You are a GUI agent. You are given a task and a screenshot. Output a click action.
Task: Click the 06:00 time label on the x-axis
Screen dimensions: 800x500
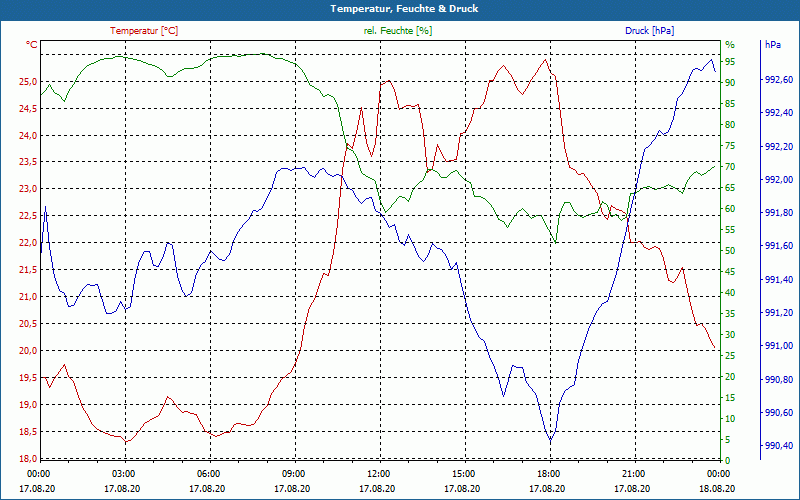(208, 474)
